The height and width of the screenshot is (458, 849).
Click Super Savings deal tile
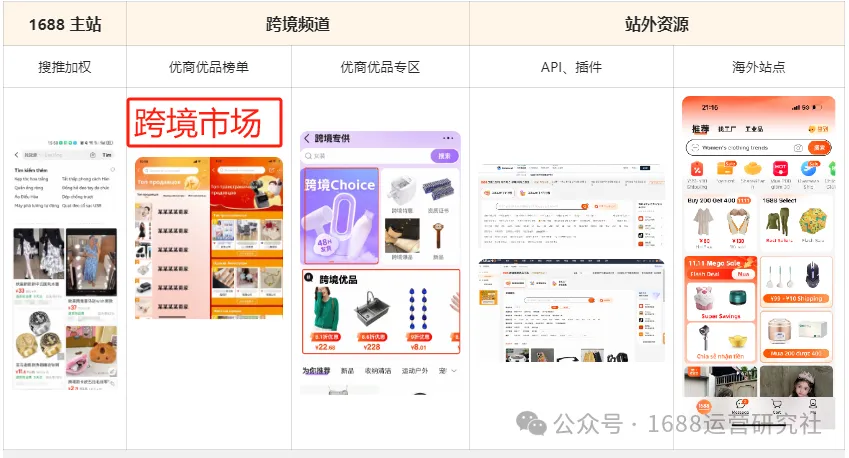tap(720, 302)
